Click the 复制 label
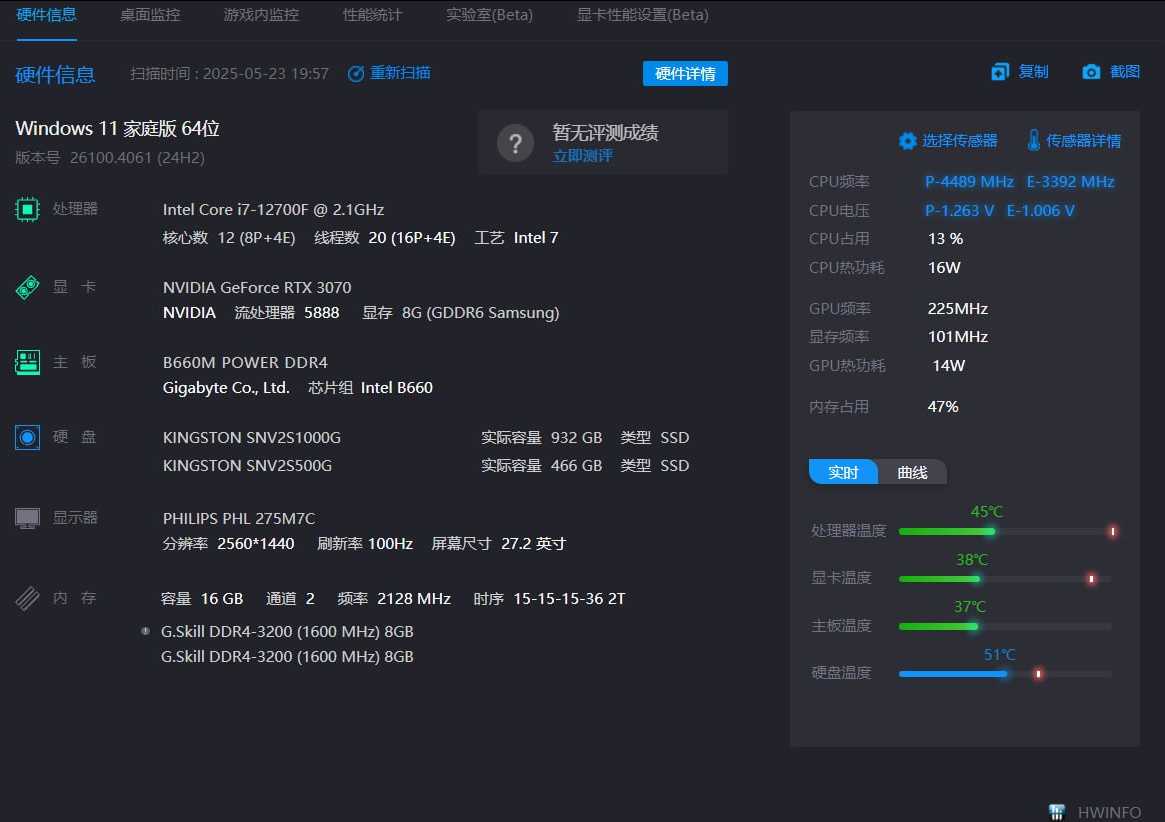The height and width of the screenshot is (822, 1165). pyautogui.click(x=1033, y=71)
